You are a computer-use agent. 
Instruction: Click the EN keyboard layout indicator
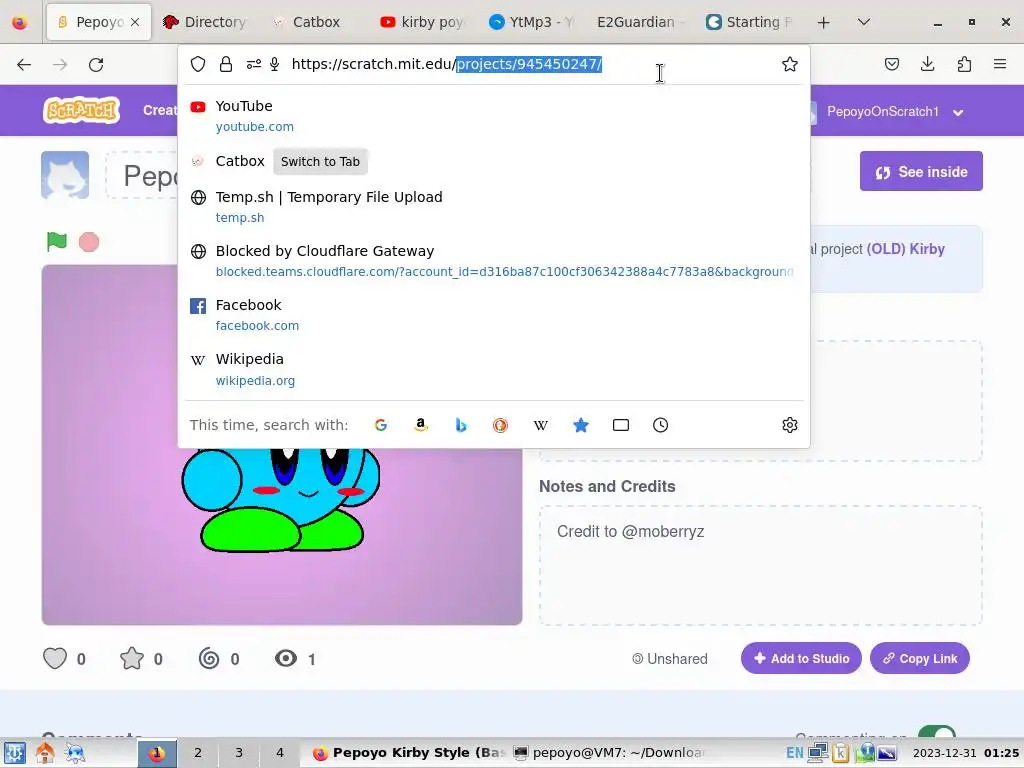pos(795,752)
